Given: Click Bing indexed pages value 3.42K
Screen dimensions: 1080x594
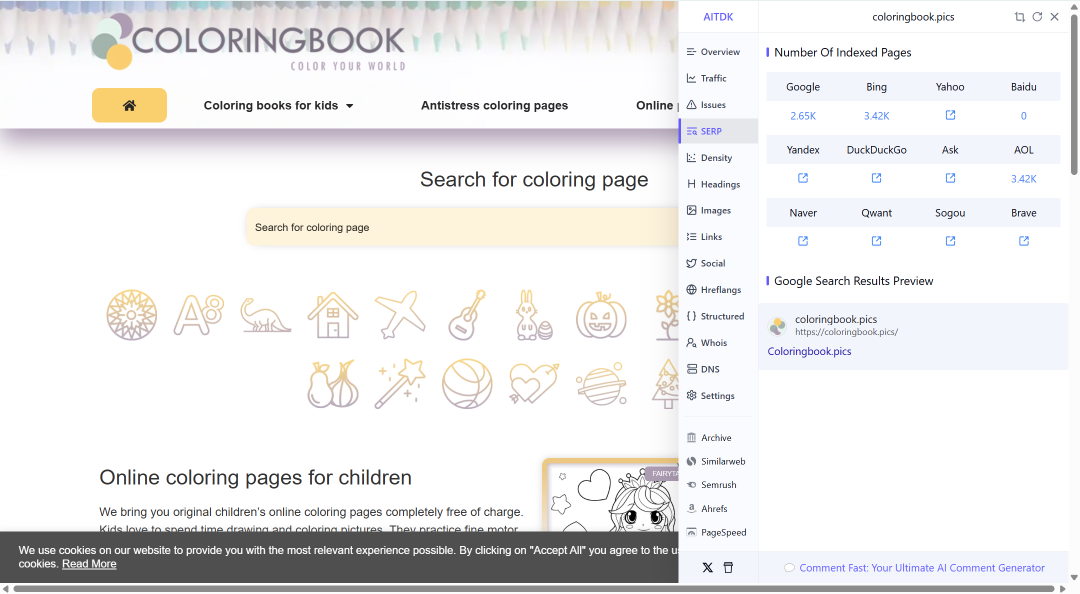Looking at the screenshot, I should click(x=876, y=116).
